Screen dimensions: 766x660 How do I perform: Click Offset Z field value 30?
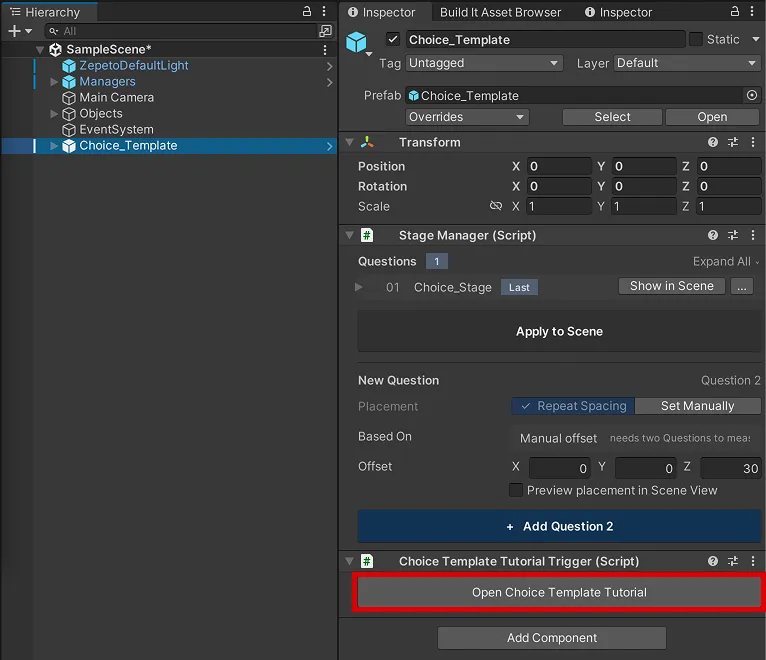(730, 468)
